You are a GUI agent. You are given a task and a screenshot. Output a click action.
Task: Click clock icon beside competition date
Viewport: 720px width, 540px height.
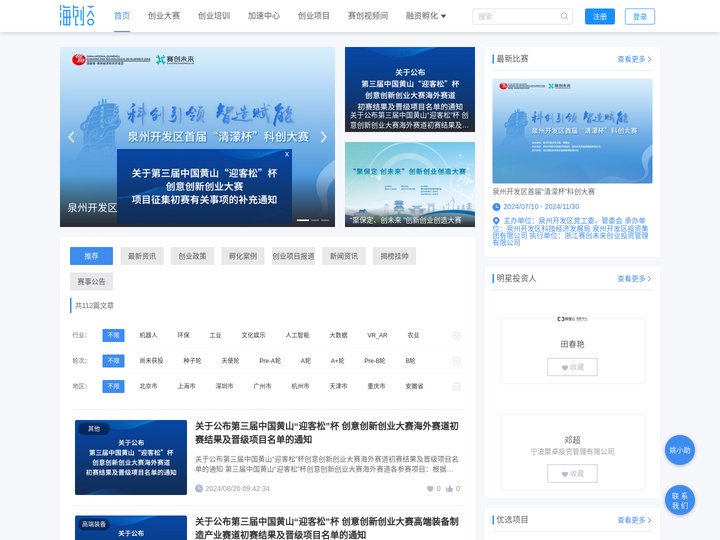(x=496, y=207)
